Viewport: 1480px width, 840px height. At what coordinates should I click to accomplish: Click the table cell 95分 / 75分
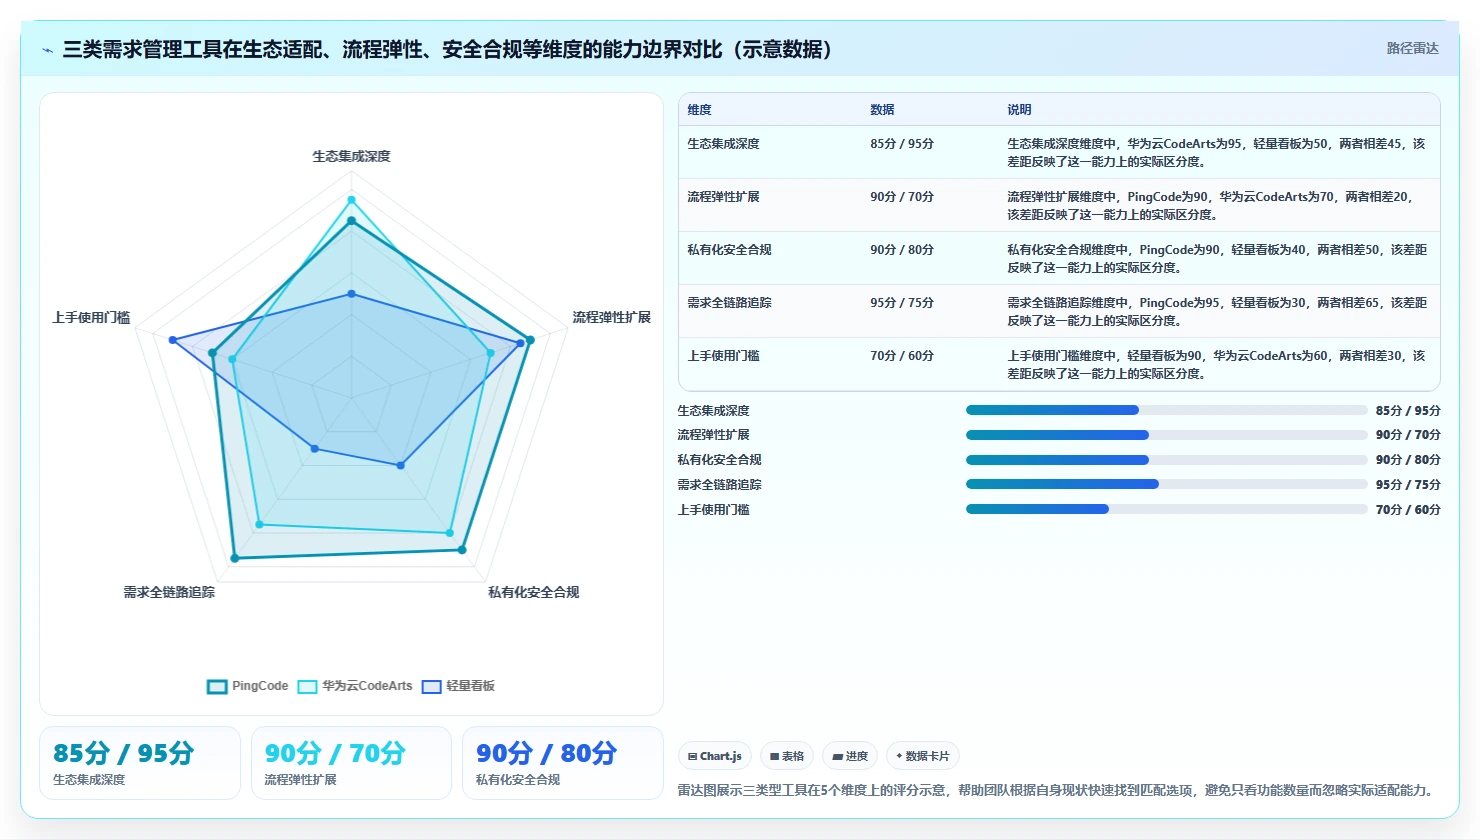click(902, 303)
